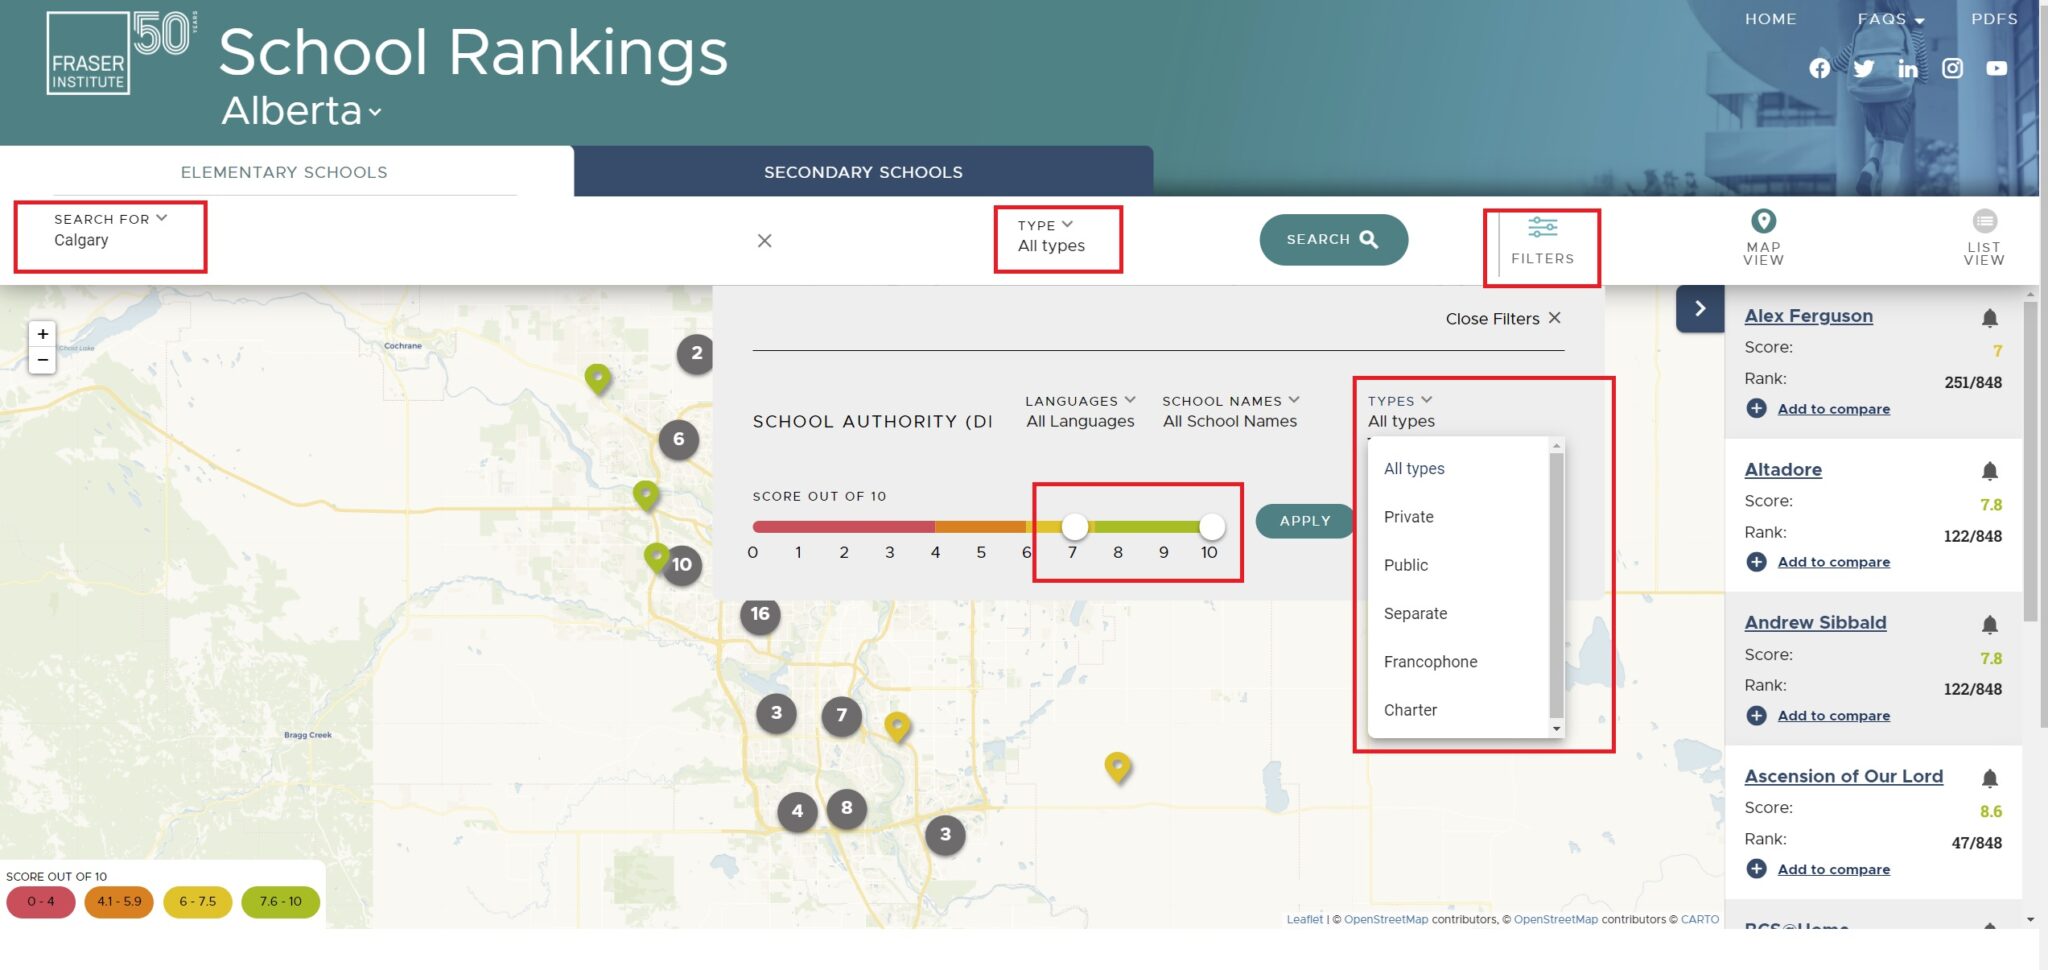Click the plus icon to zoom the map
Screen dimensions: 2048x970
pos(42,333)
